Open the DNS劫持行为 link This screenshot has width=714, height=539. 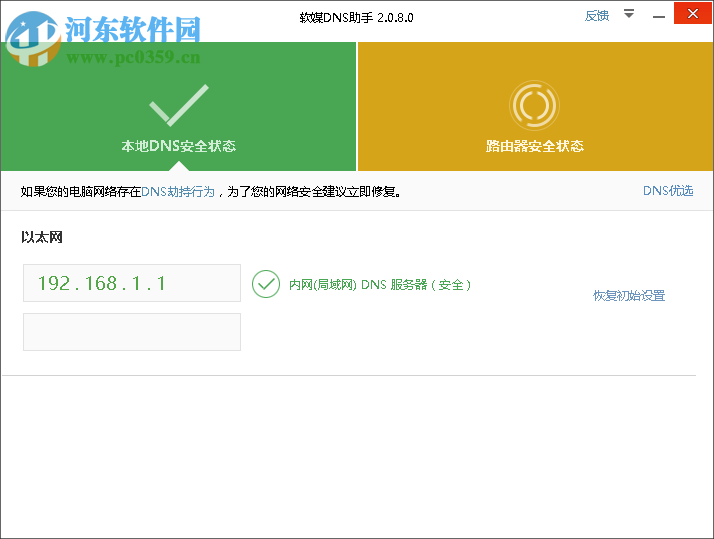point(178,192)
